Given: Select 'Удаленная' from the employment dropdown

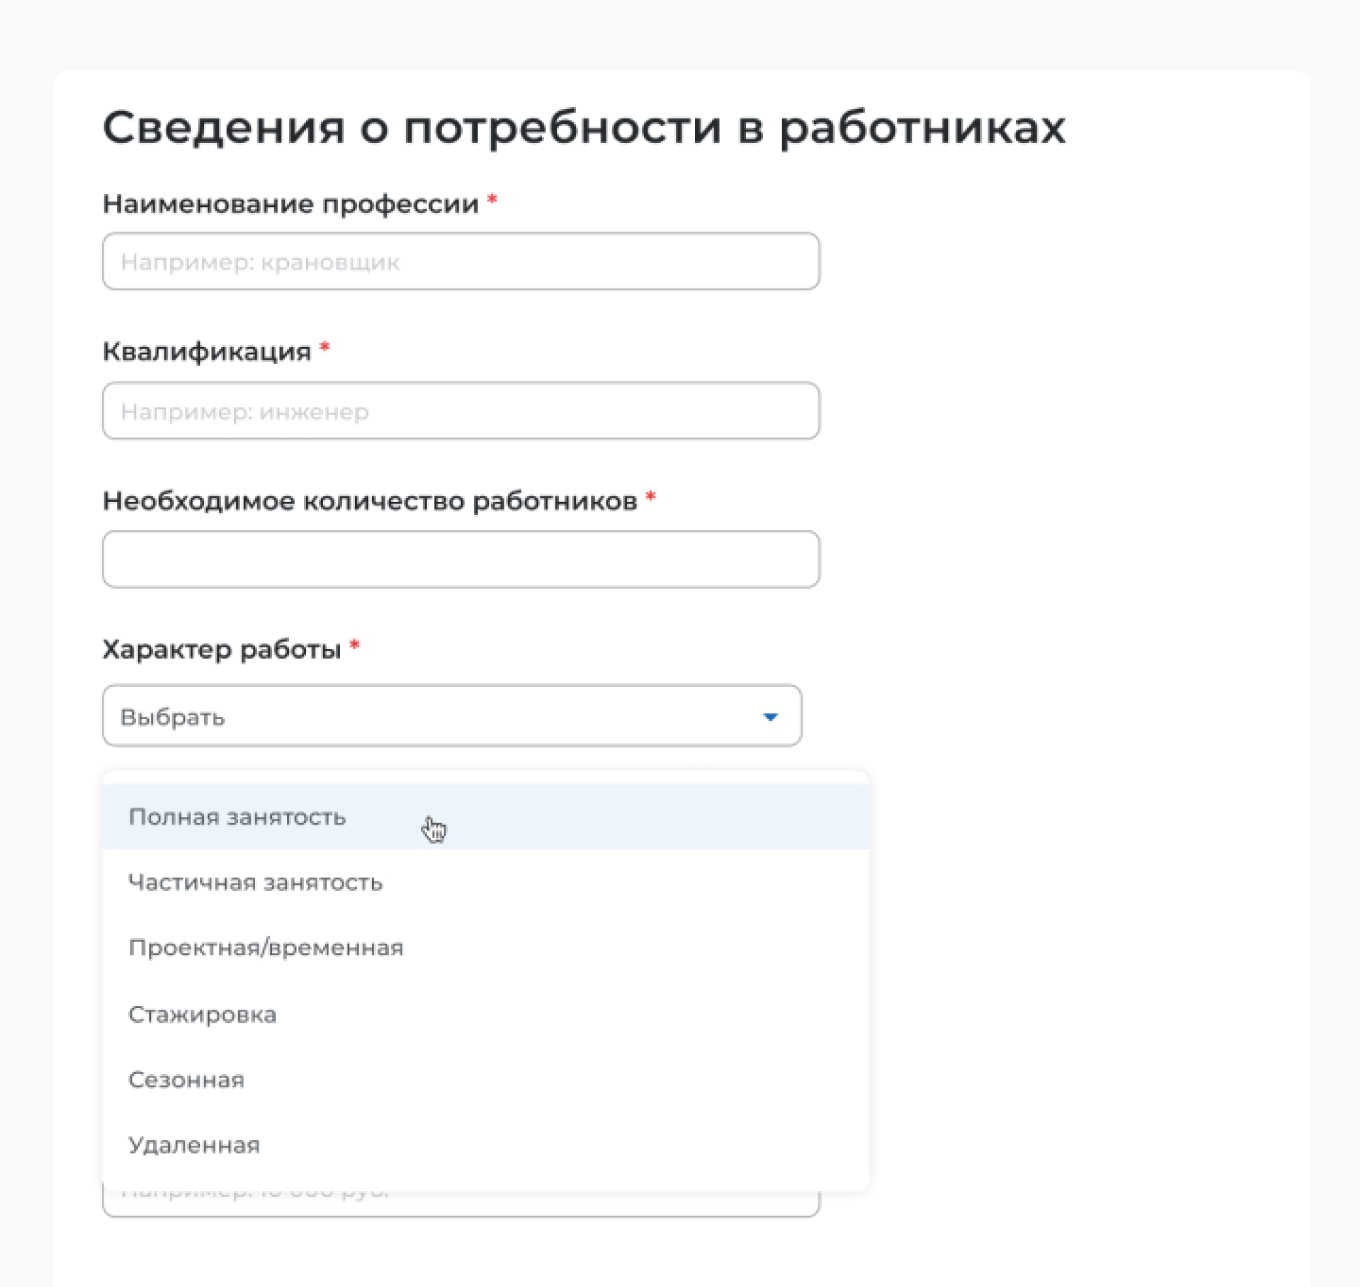Looking at the screenshot, I should click(x=194, y=1145).
